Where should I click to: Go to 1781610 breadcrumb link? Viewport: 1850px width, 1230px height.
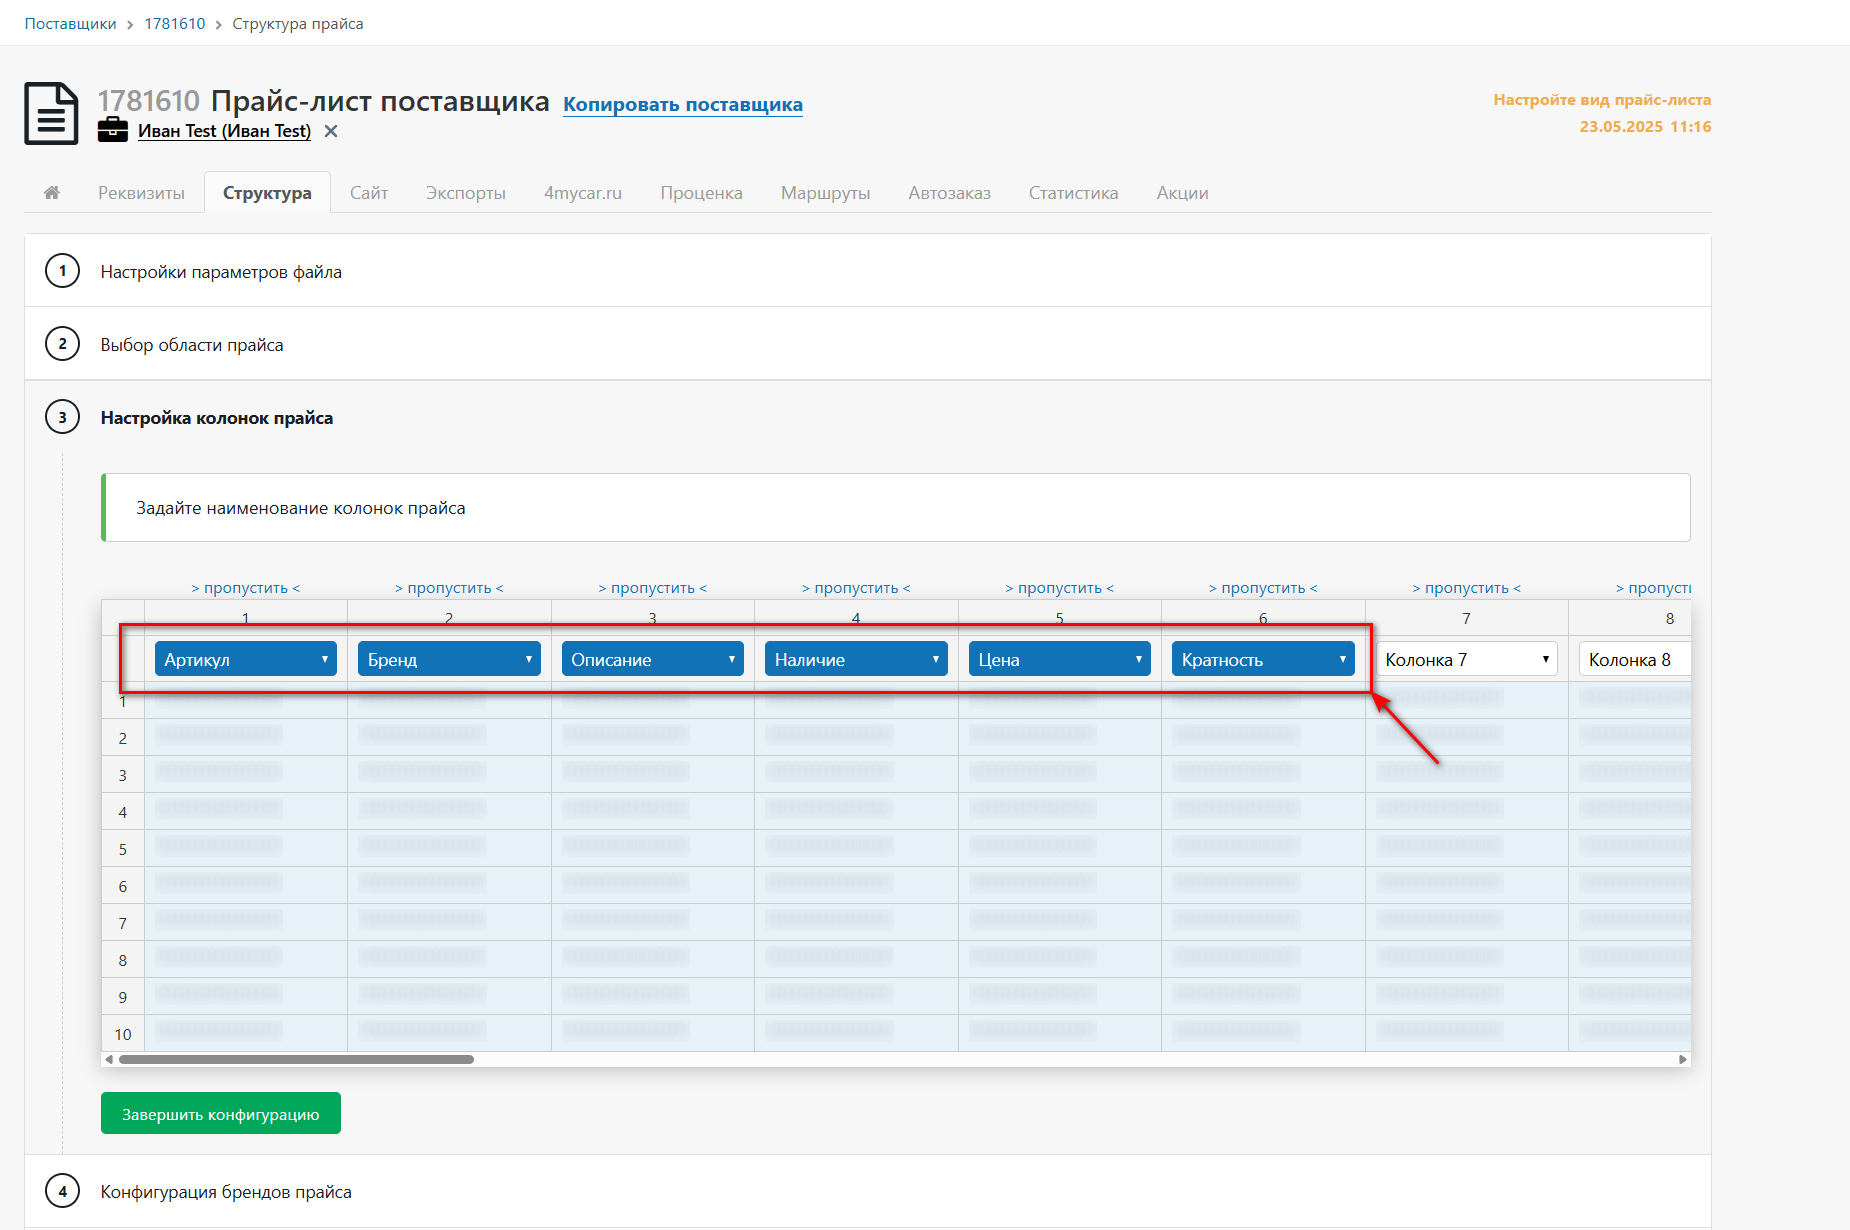click(175, 23)
